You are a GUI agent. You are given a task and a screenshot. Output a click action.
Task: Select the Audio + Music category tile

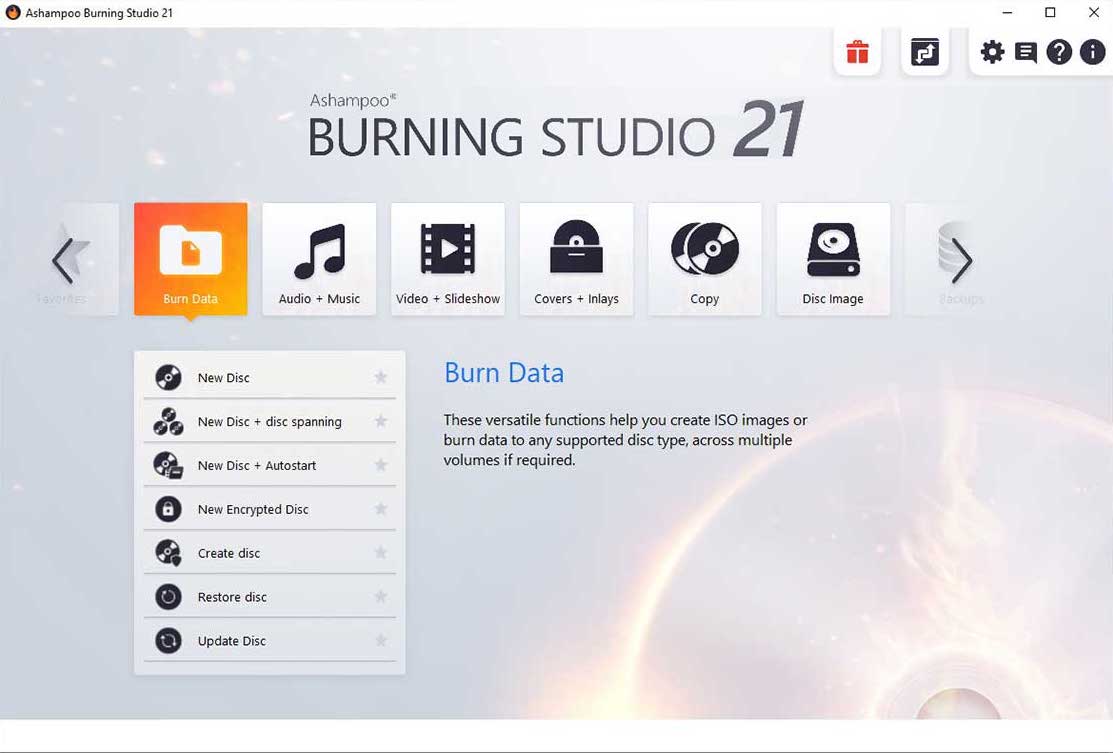pos(319,259)
